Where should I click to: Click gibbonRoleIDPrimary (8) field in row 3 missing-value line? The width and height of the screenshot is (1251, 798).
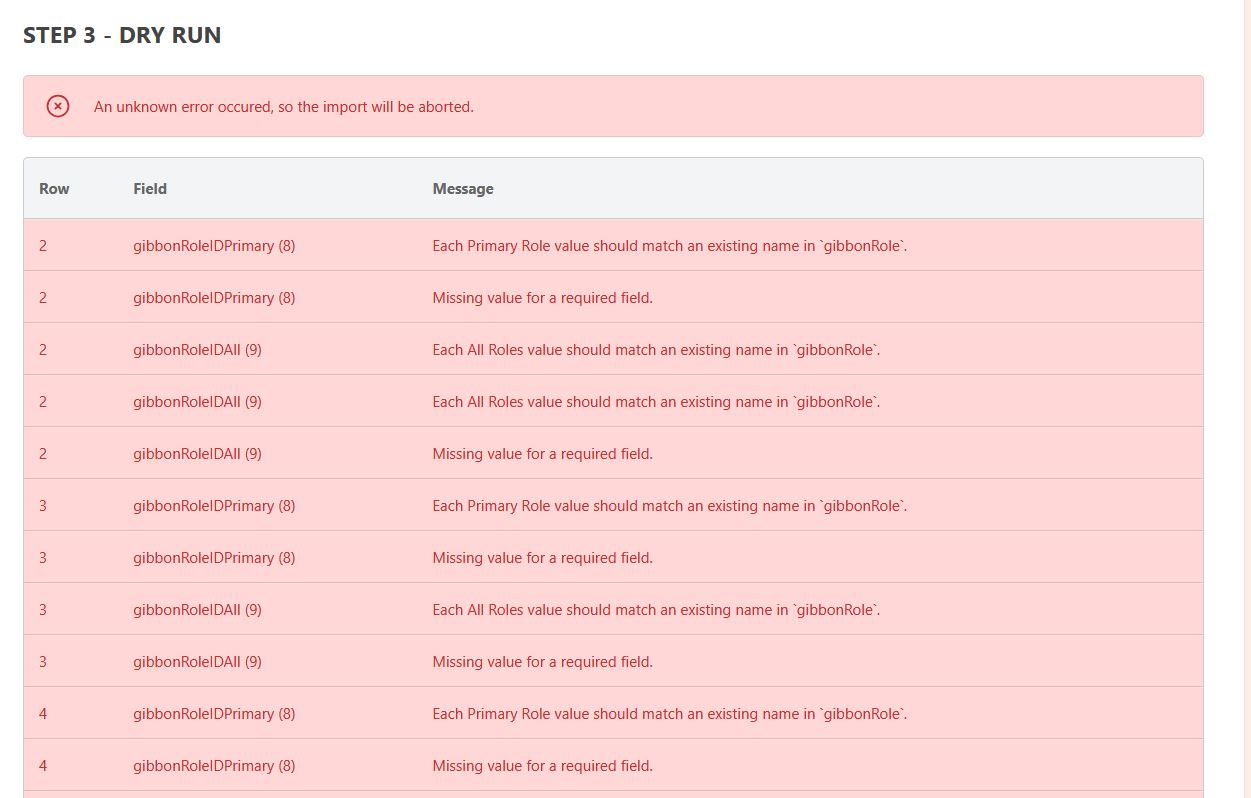[x=214, y=557]
